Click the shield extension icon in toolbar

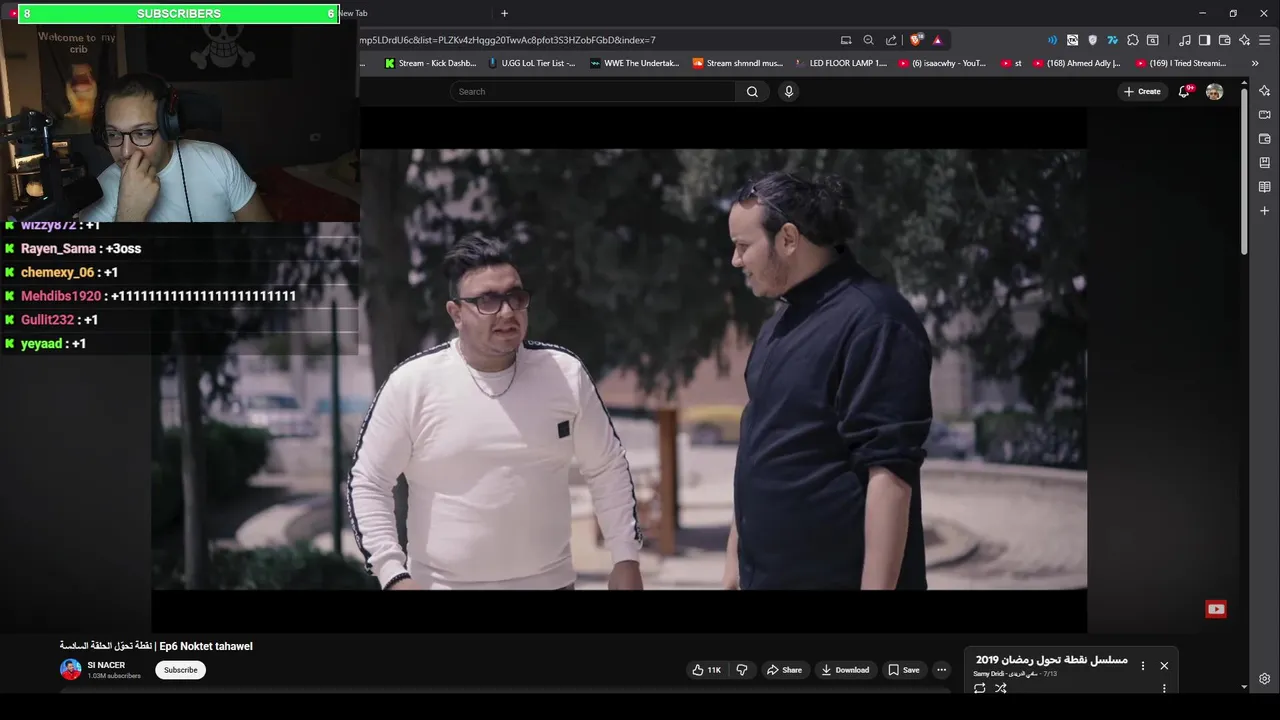click(1092, 40)
